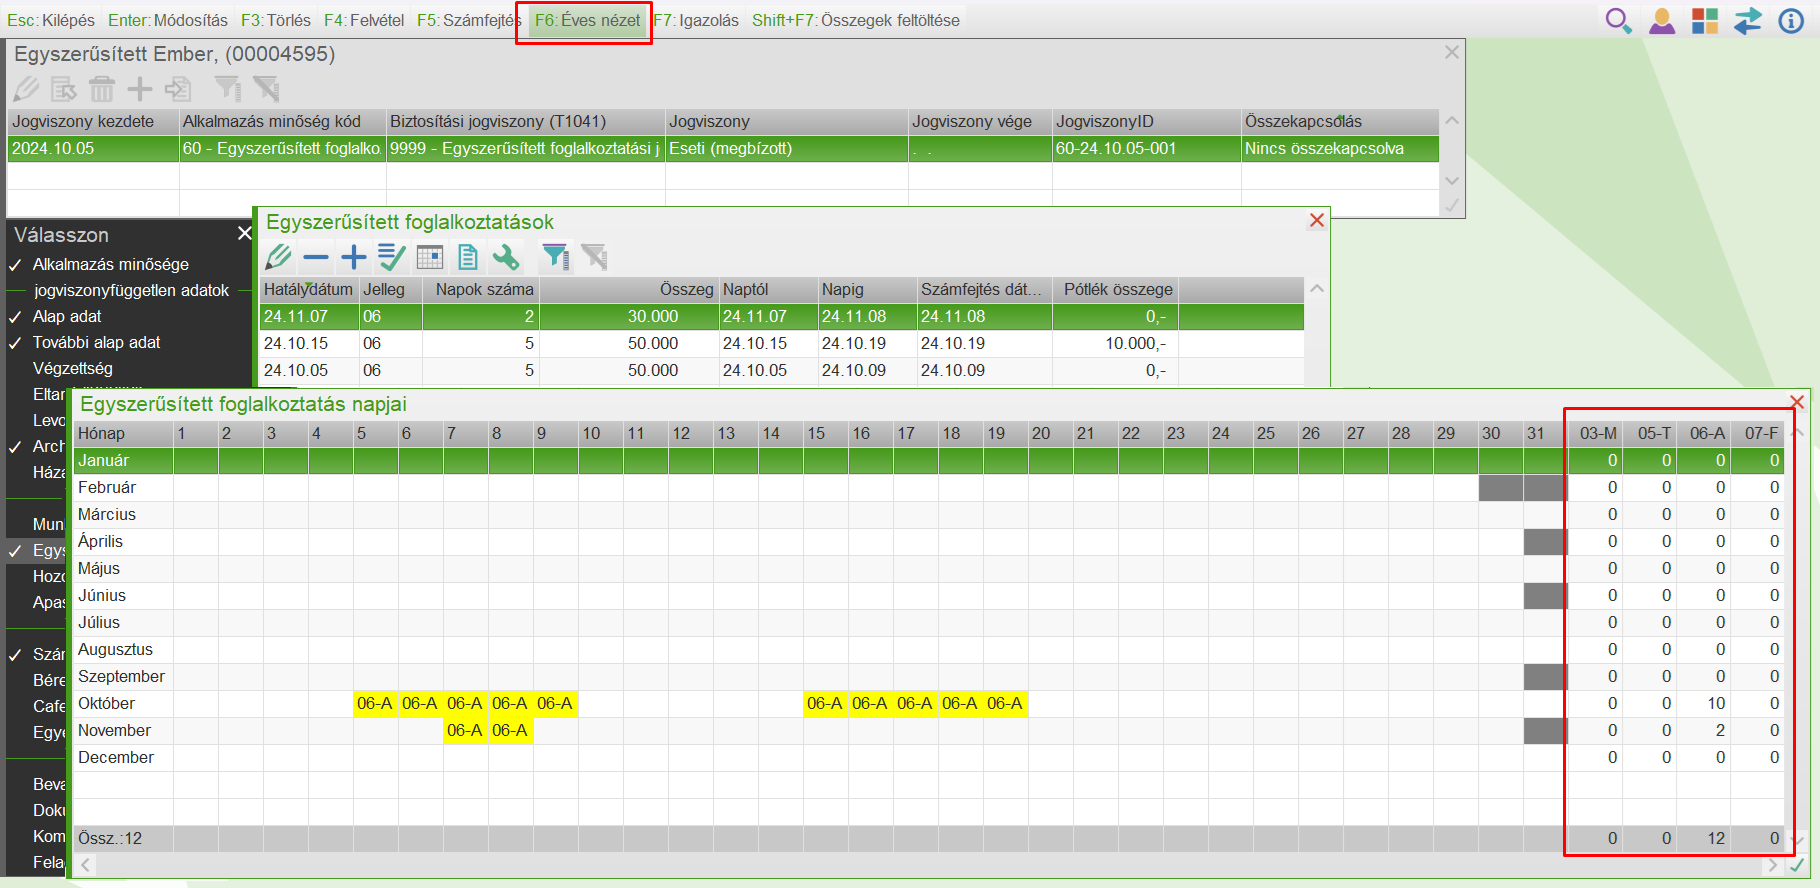The image size is (1820, 888).
Task: Toggle the További alap adat item
Action: tap(96, 343)
